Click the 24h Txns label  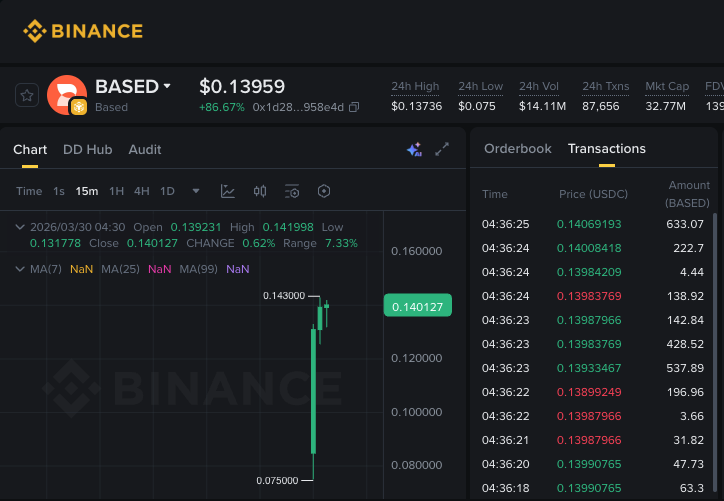[x=605, y=86]
